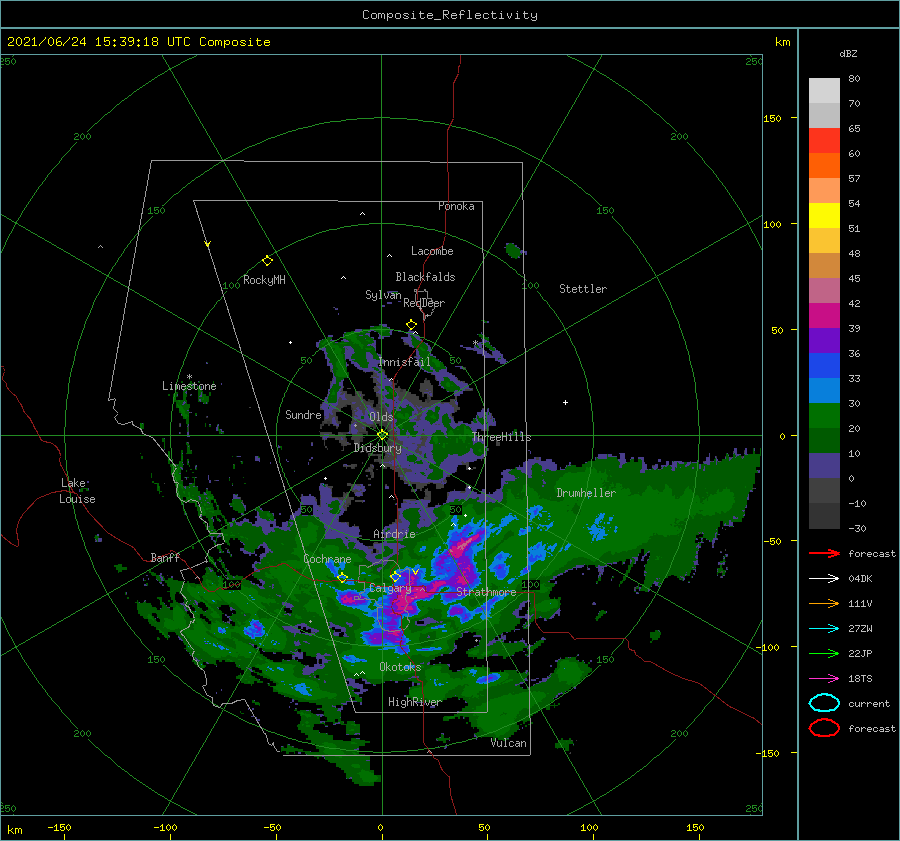Click the Drumheller city label
The height and width of the screenshot is (841, 900).
tap(586, 493)
